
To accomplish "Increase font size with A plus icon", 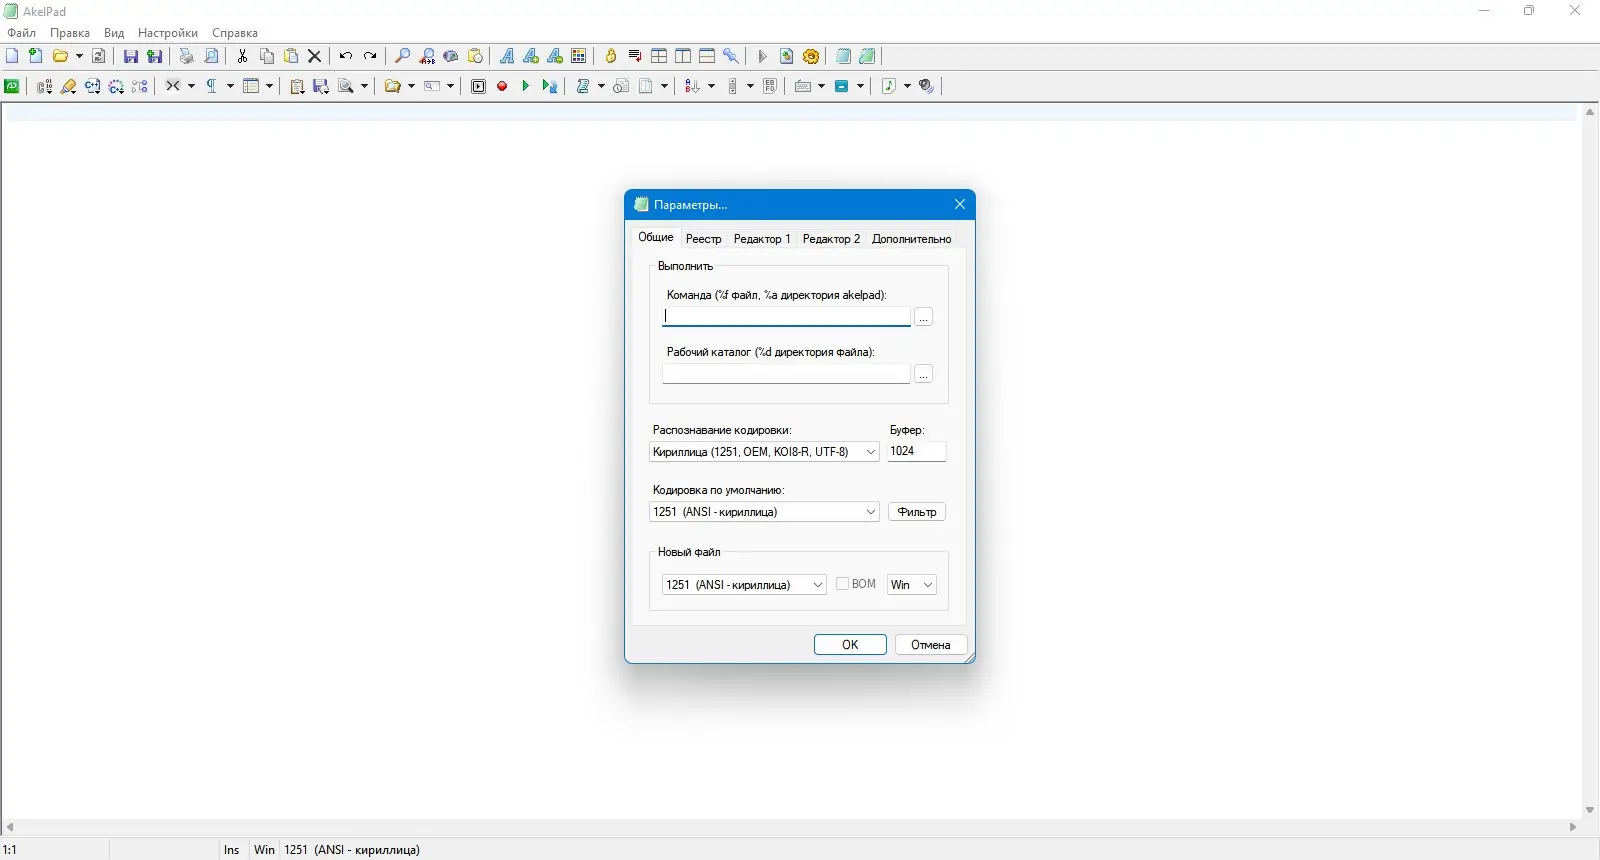I will (x=531, y=57).
